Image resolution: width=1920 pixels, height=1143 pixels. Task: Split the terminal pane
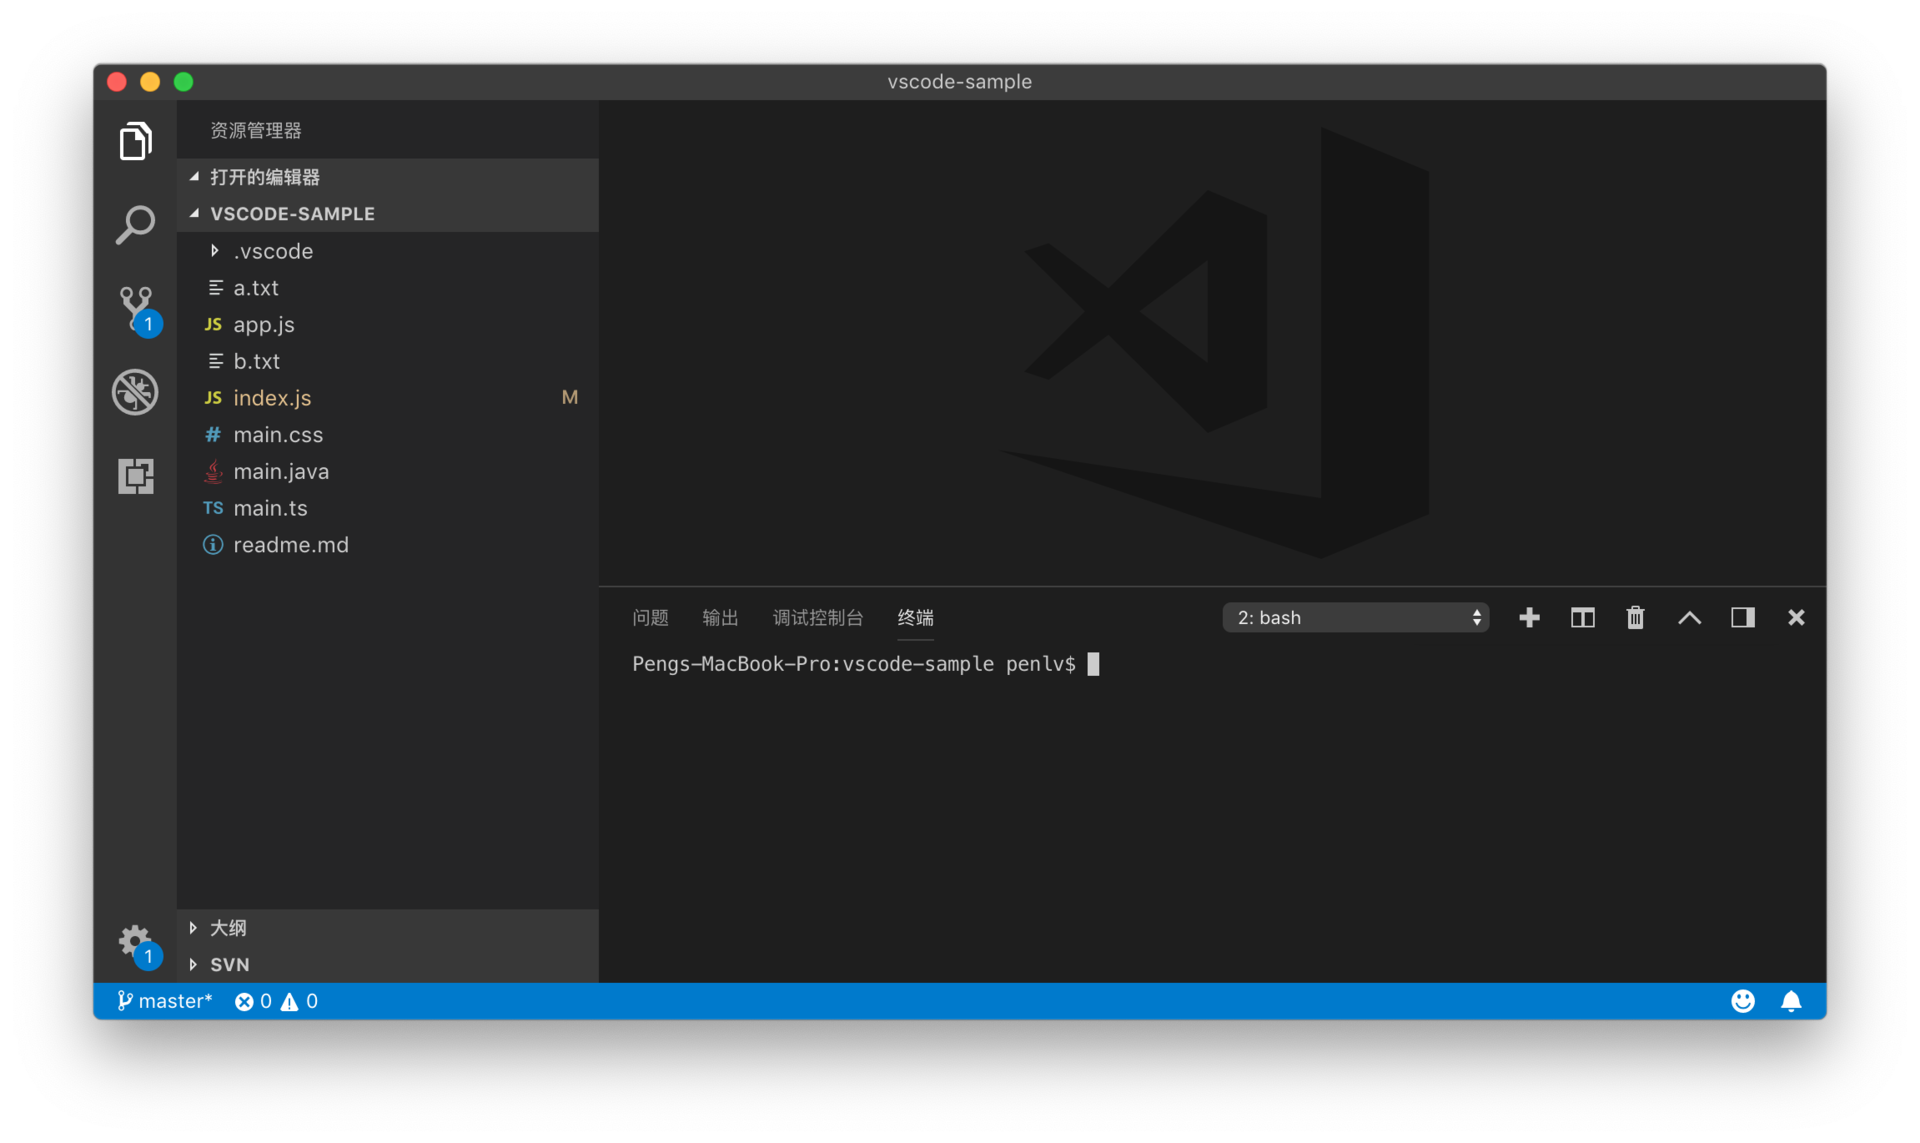[1582, 618]
